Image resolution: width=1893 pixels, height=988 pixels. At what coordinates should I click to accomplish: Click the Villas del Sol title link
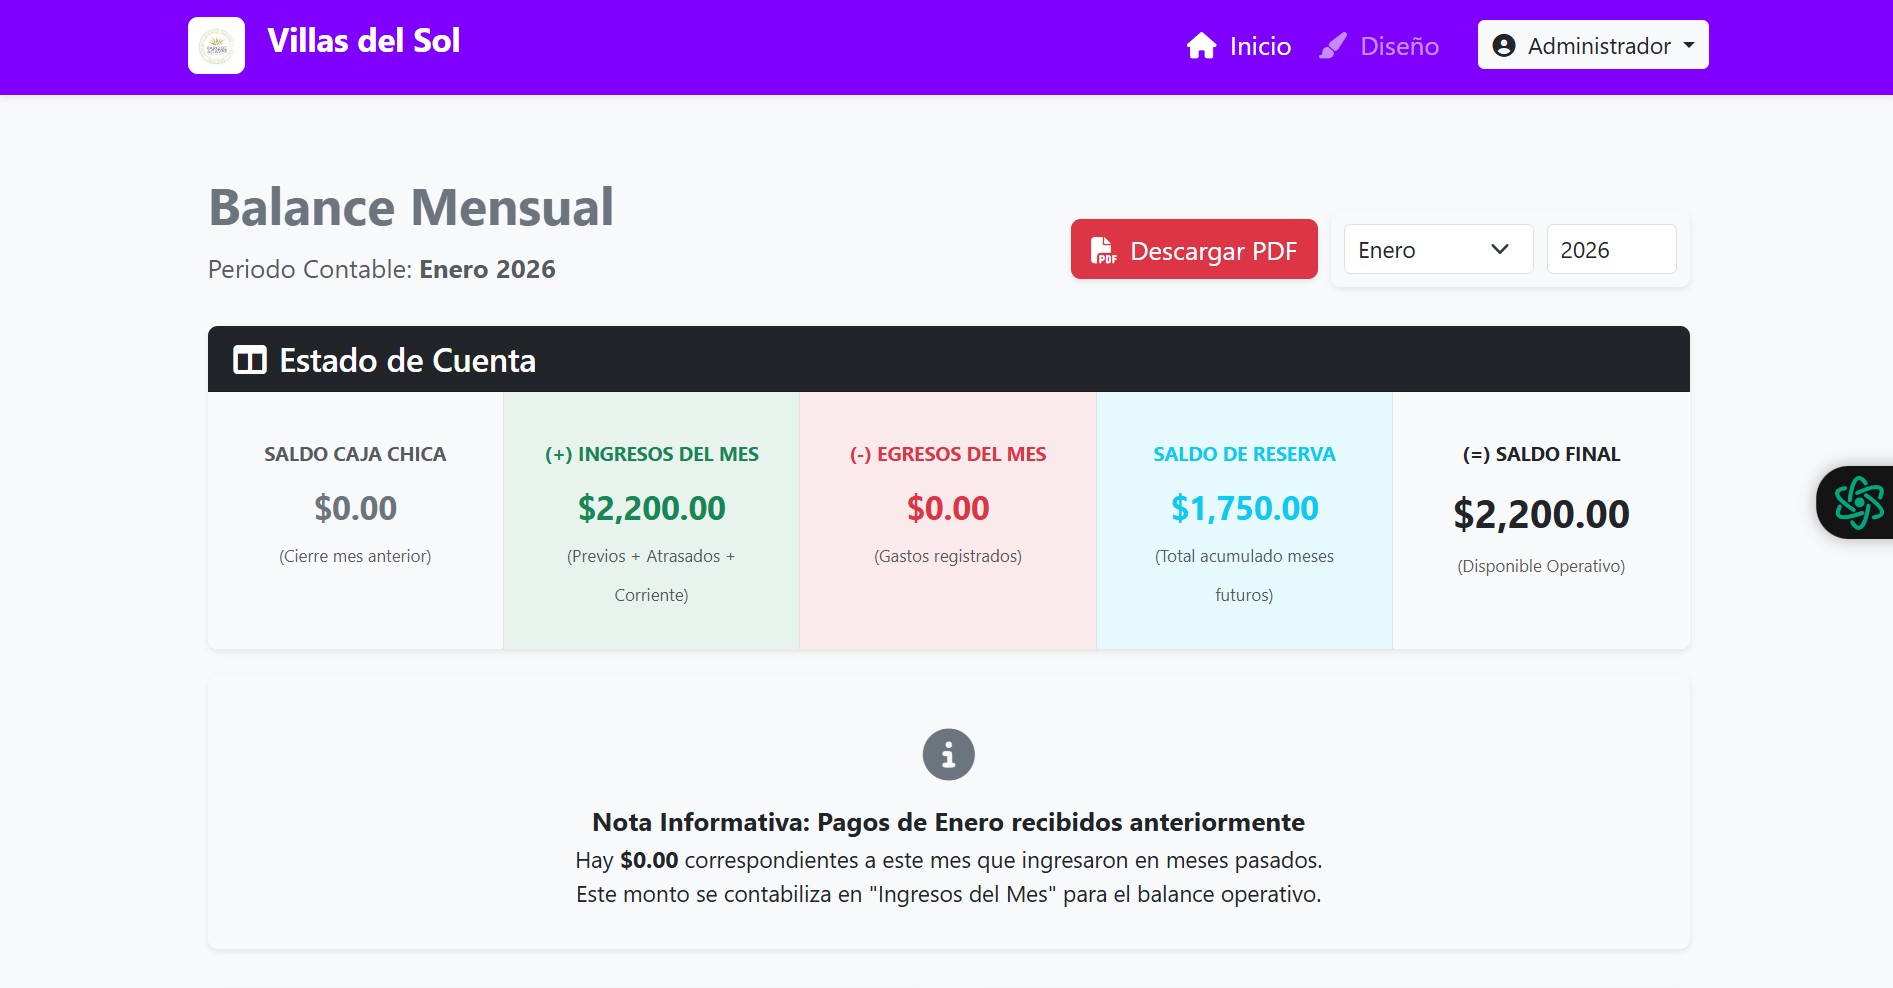pyautogui.click(x=365, y=41)
